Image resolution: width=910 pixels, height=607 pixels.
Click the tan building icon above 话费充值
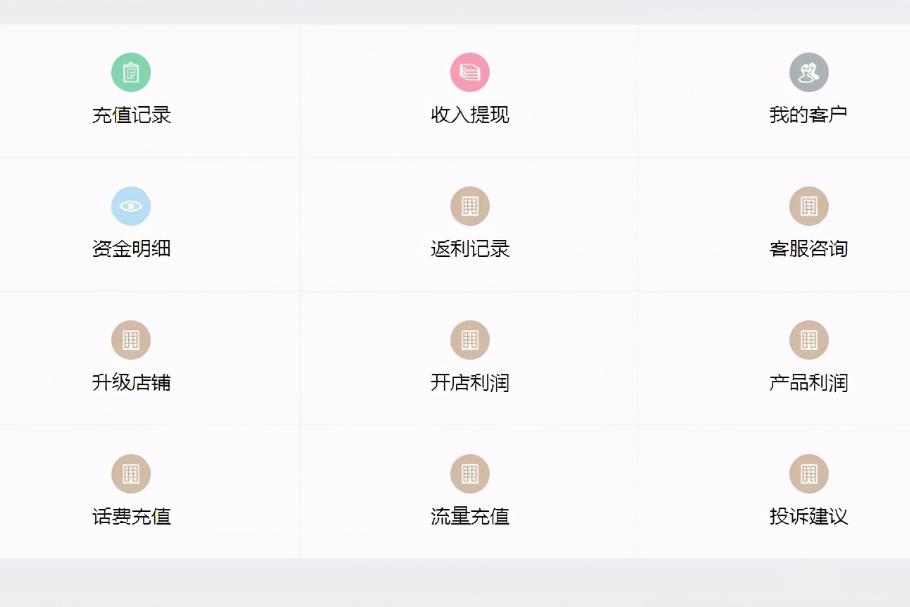[x=131, y=474]
